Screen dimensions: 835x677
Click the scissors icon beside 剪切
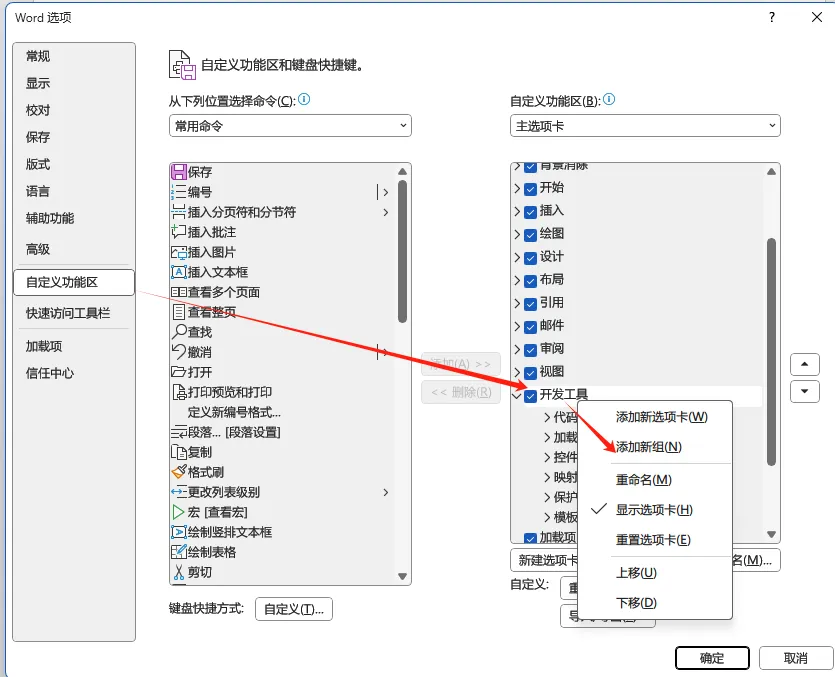[179, 572]
